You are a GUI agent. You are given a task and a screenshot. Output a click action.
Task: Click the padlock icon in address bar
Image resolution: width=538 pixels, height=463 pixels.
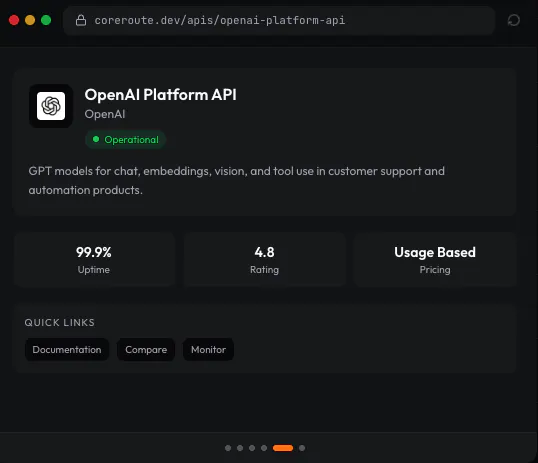(81, 20)
